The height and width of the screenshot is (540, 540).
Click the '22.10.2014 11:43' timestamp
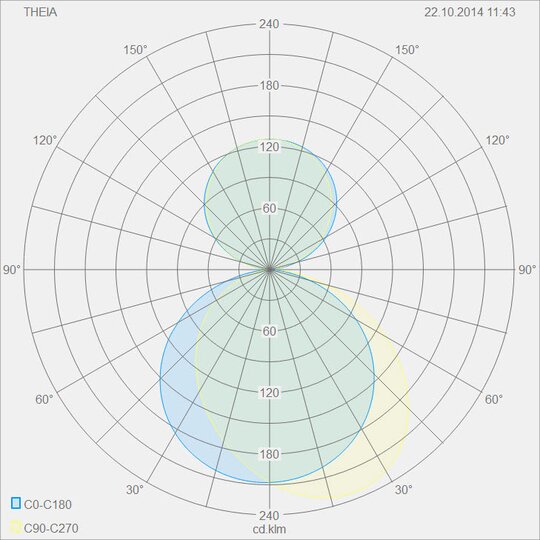(470, 12)
